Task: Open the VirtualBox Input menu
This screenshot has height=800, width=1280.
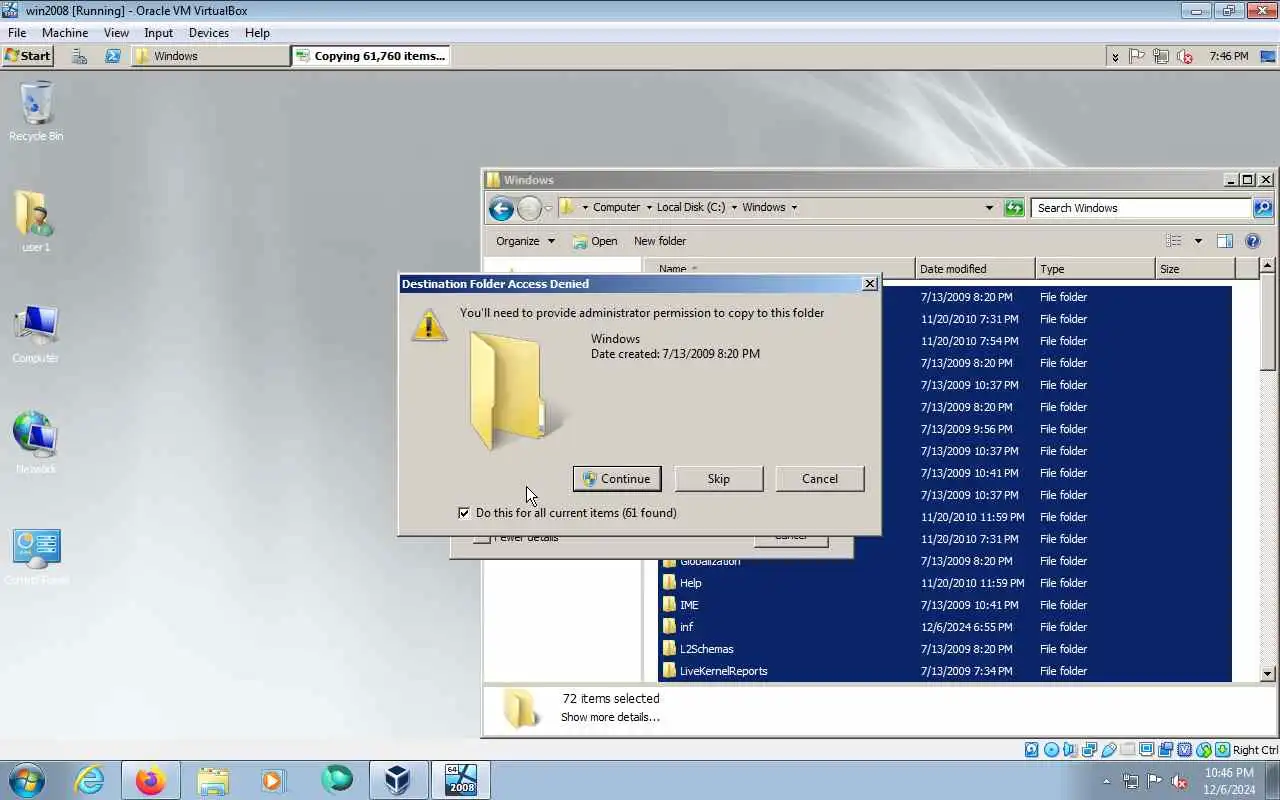Action: 158,33
